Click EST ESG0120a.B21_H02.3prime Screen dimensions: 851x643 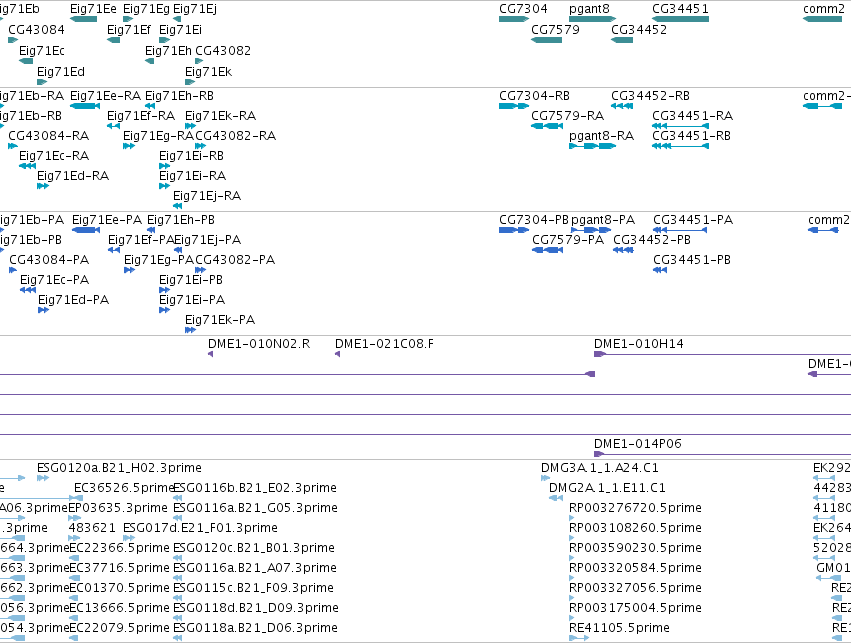[x=119, y=468]
